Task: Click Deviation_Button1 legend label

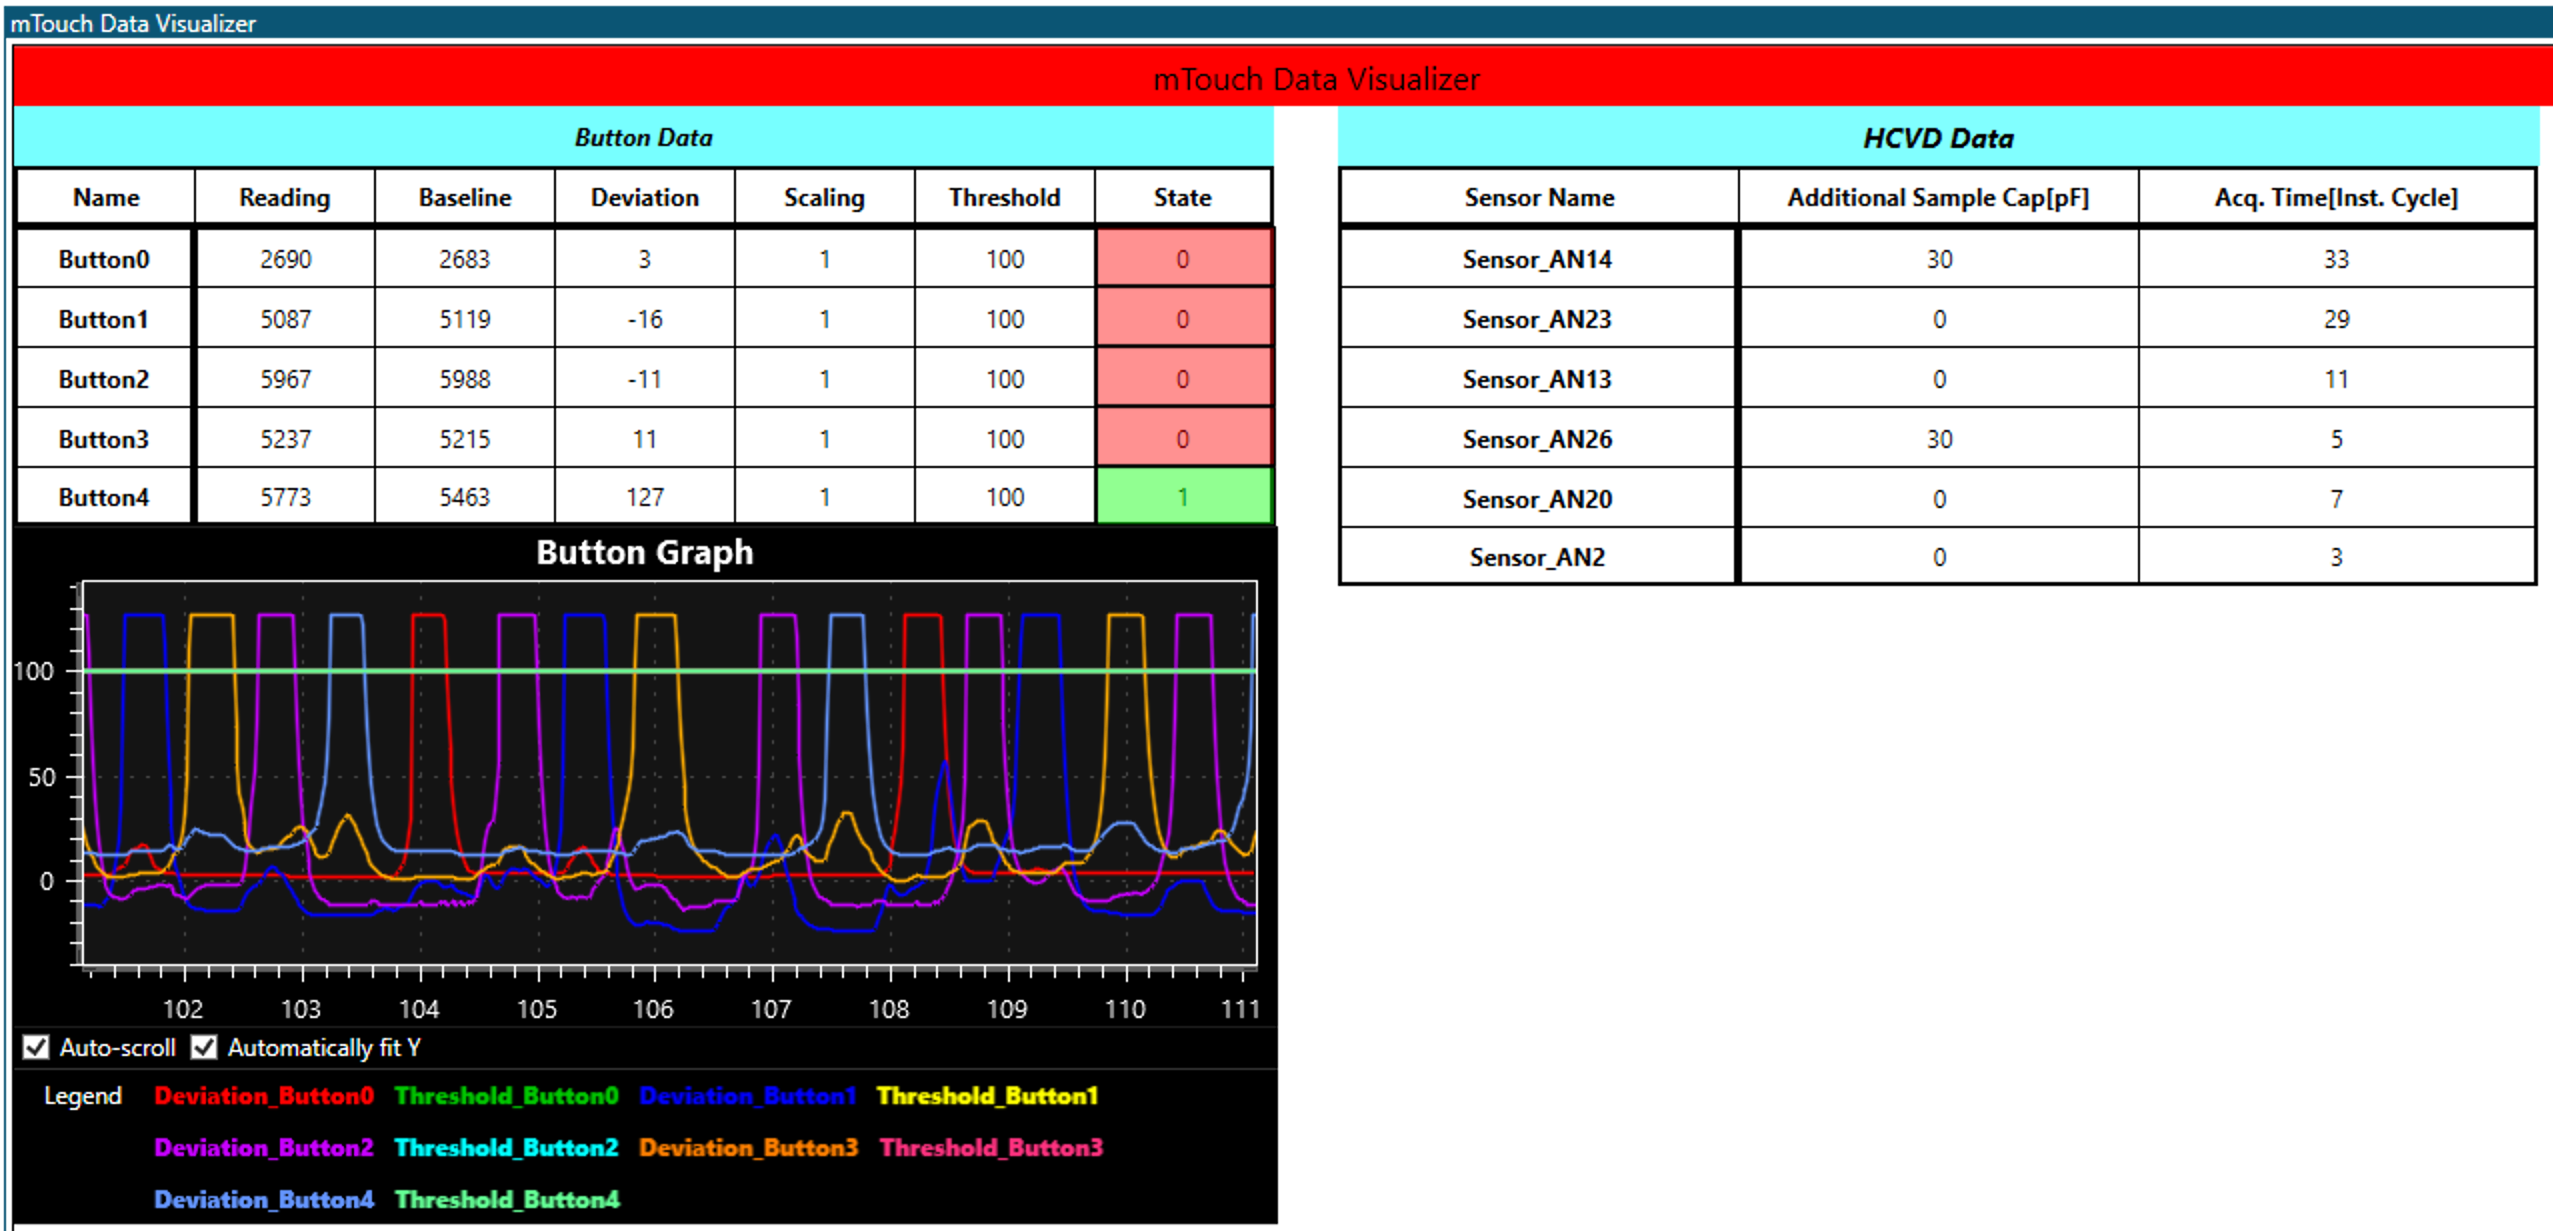Action: point(747,1096)
